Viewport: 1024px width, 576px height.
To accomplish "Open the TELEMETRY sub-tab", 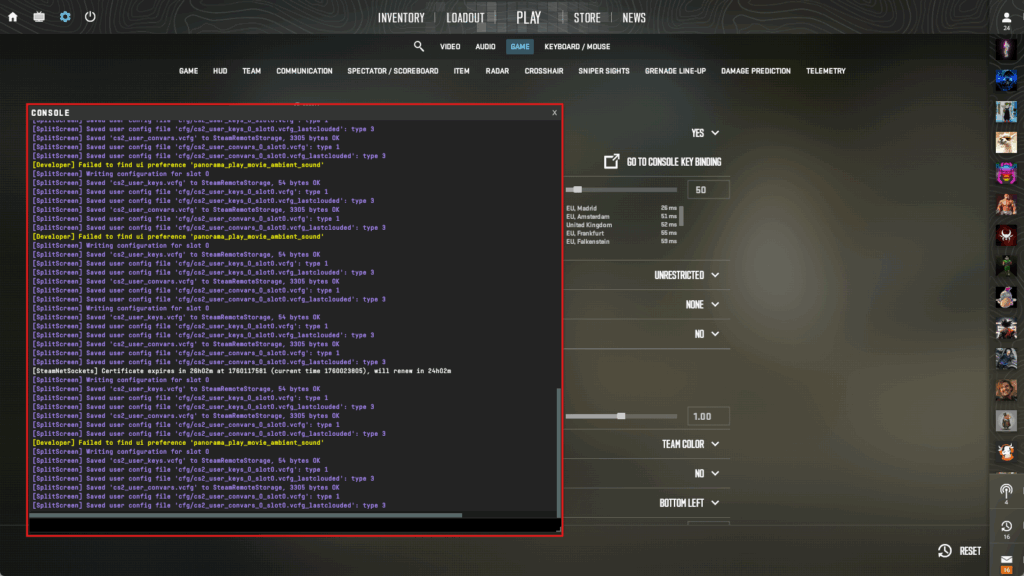I will (825, 71).
